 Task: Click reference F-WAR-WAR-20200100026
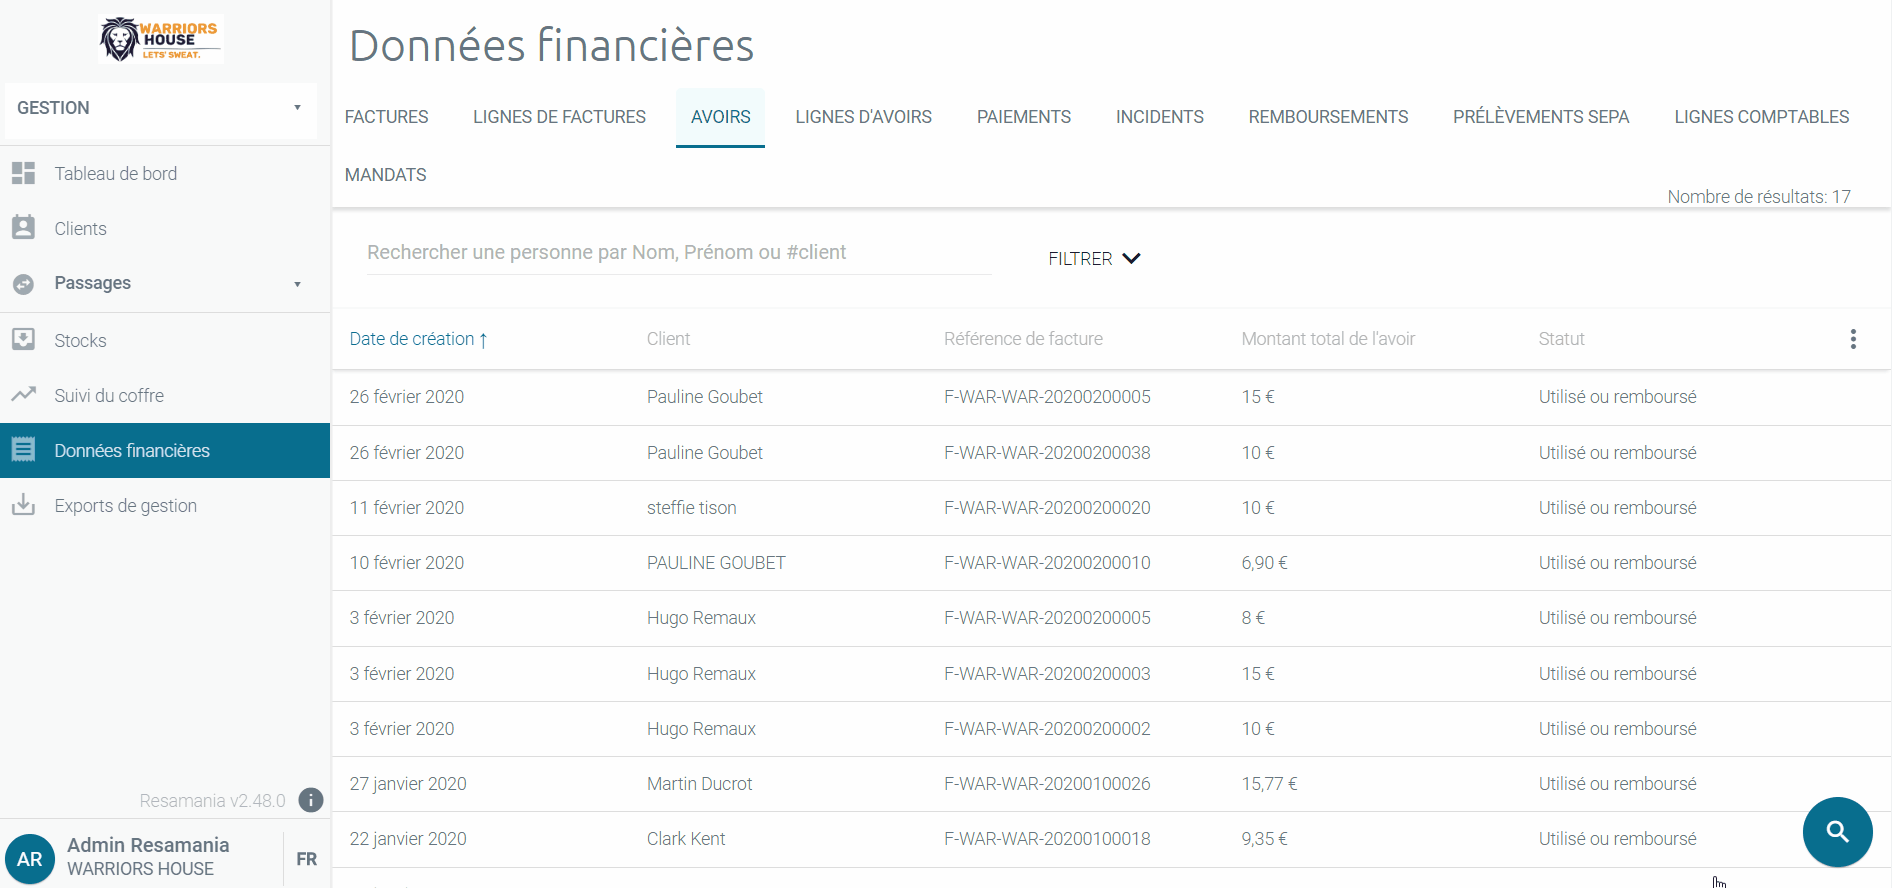(x=1047, y=784)
